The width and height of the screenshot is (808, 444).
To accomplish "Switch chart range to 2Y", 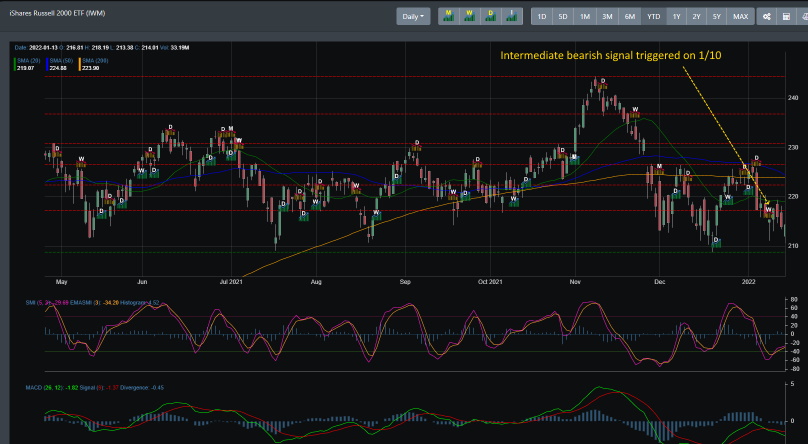I will pos(696,16).
